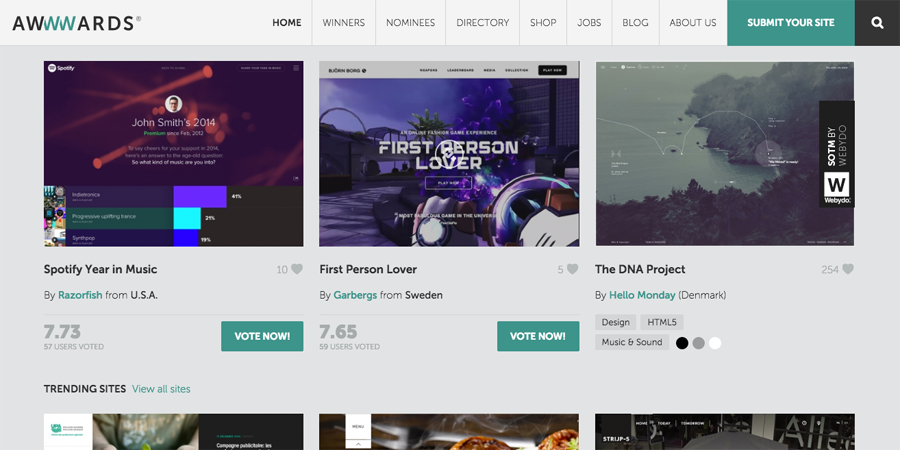
Task: Click the Awwwards logo
Action: [77, 23]
